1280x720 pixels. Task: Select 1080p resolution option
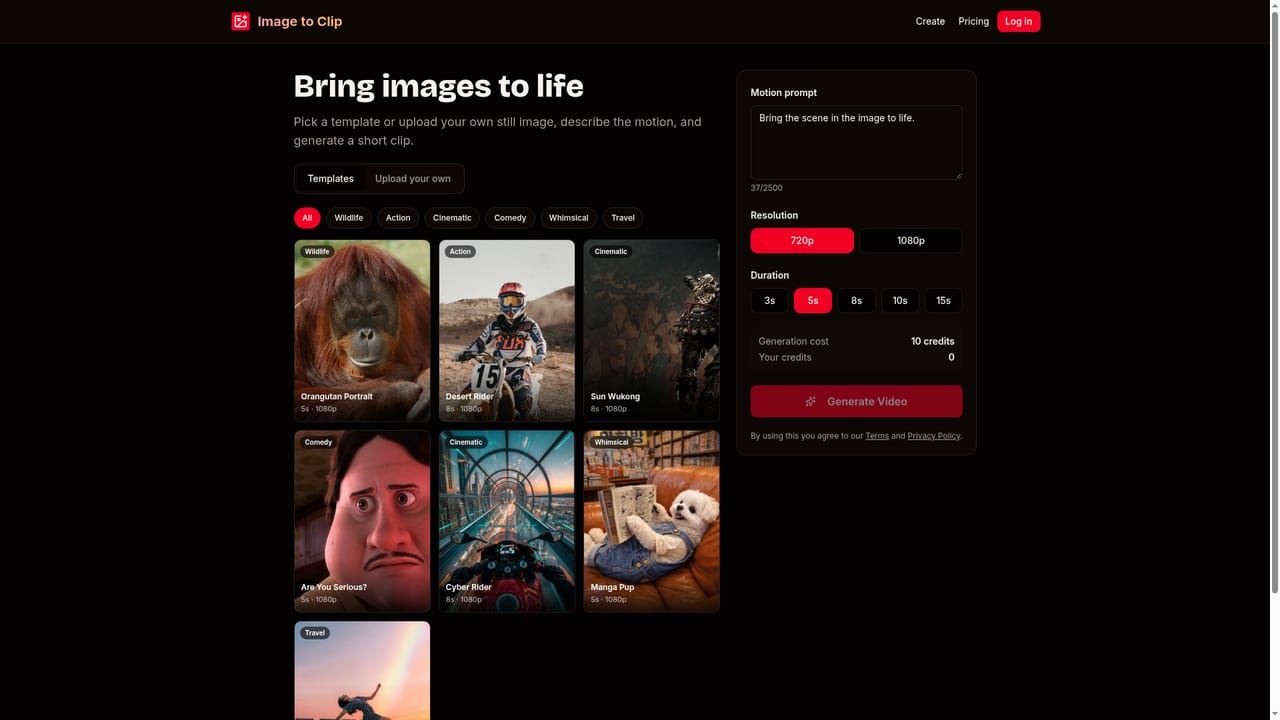tap(911, 240)
